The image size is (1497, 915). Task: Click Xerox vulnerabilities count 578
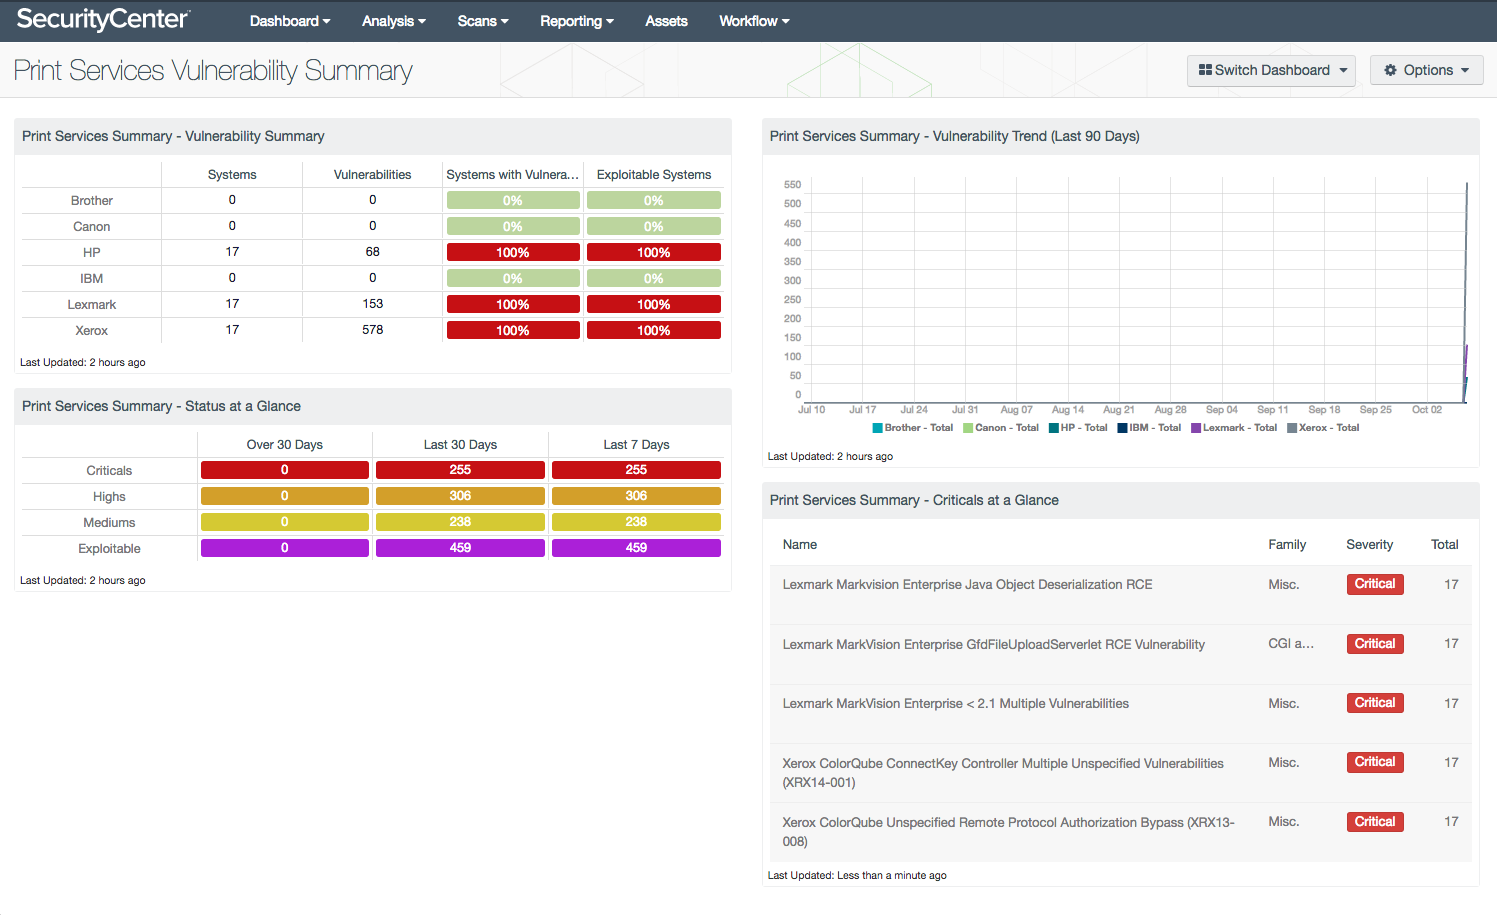coord(373,330)
